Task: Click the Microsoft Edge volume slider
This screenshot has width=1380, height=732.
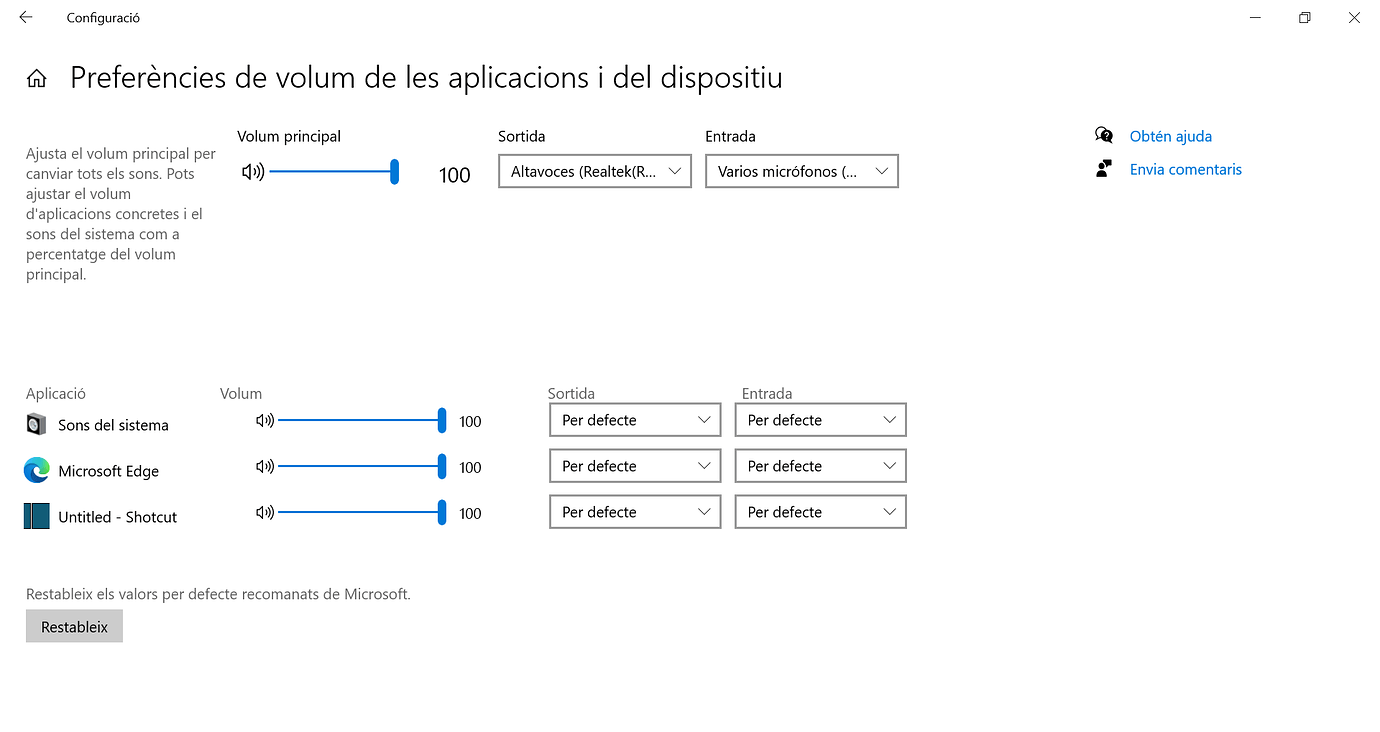Action: point(362,467)
